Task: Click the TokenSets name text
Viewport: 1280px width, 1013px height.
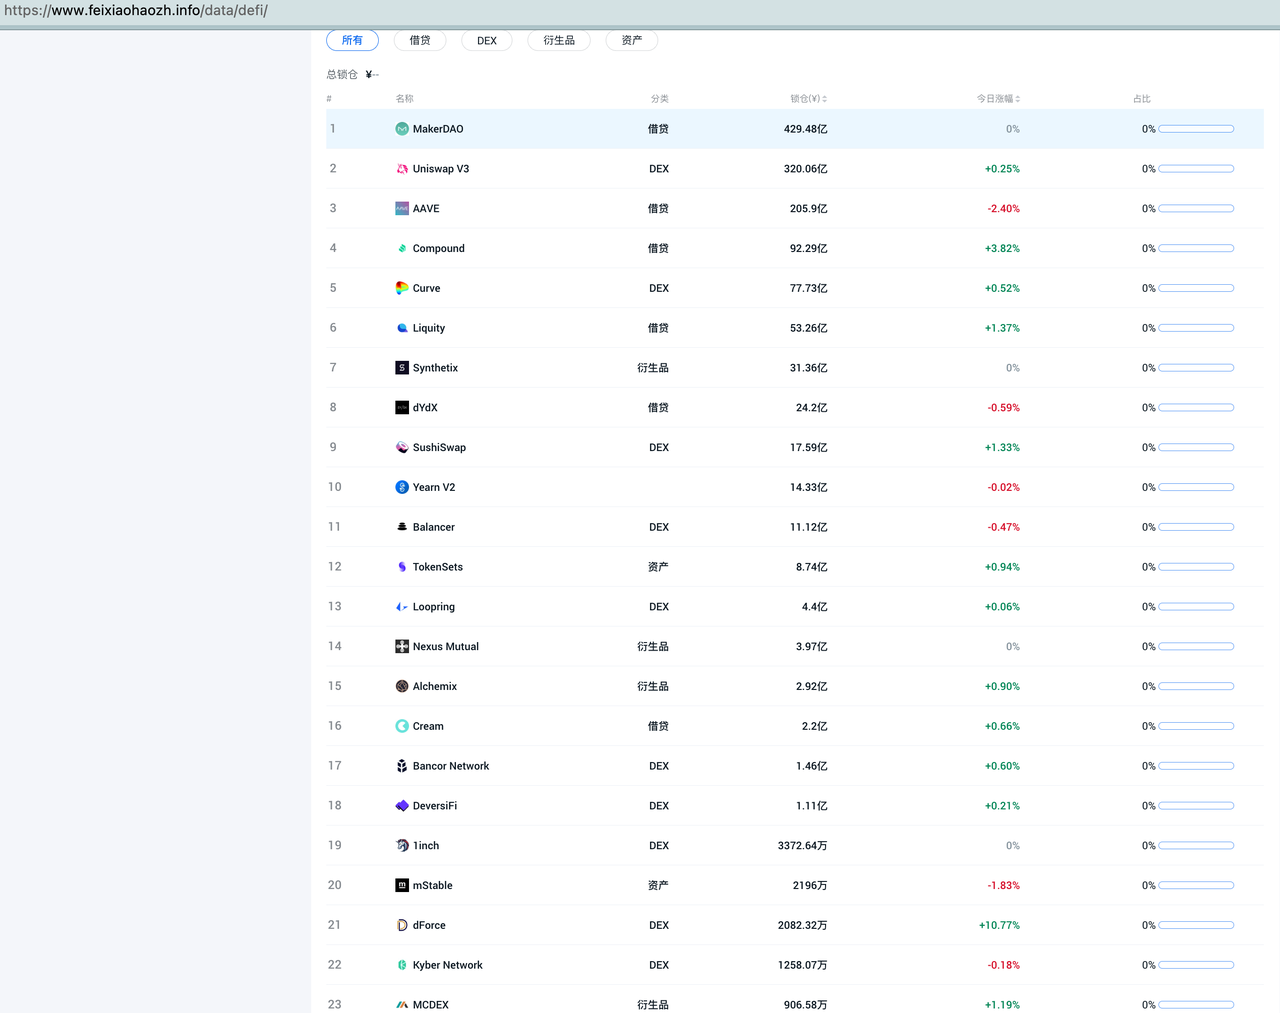Action: (438, 567)
